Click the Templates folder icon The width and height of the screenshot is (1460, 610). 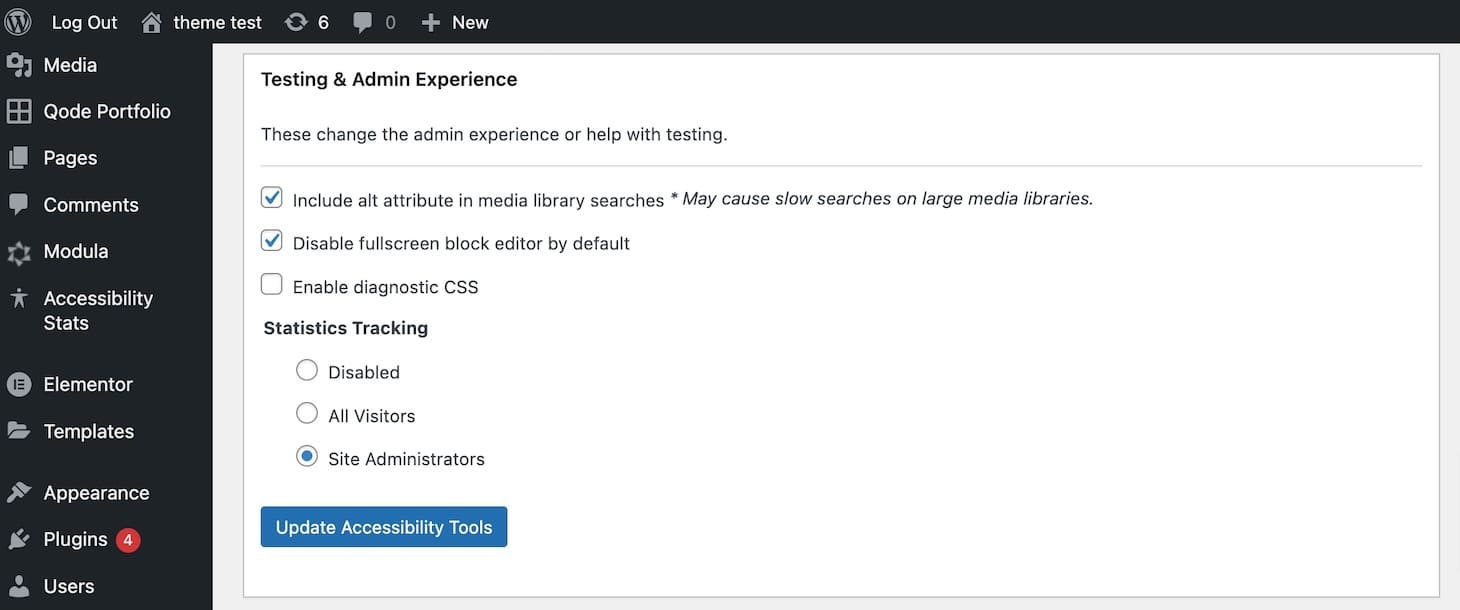(x=20, y=431)
